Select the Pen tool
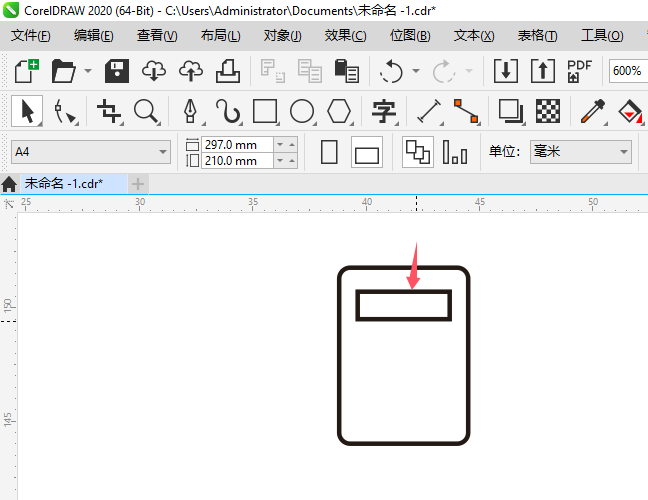The width and height of the screenshot is (648, 500). pyautogui.click(x=191, y=111)
